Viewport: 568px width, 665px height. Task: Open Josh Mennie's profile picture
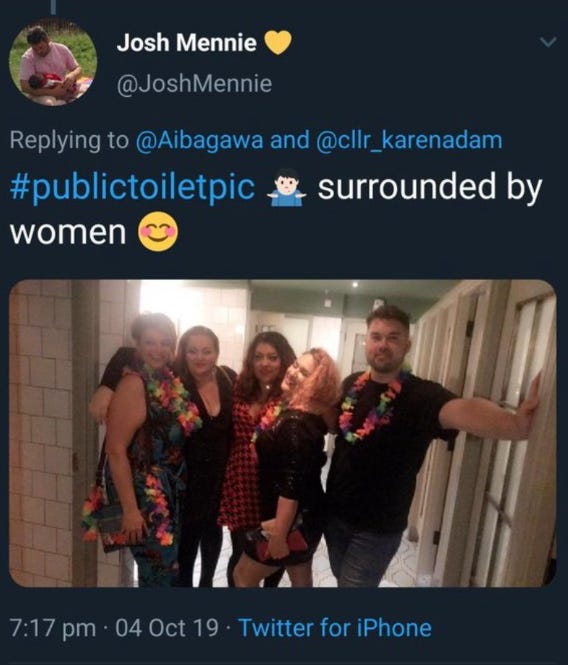[53, 62]
